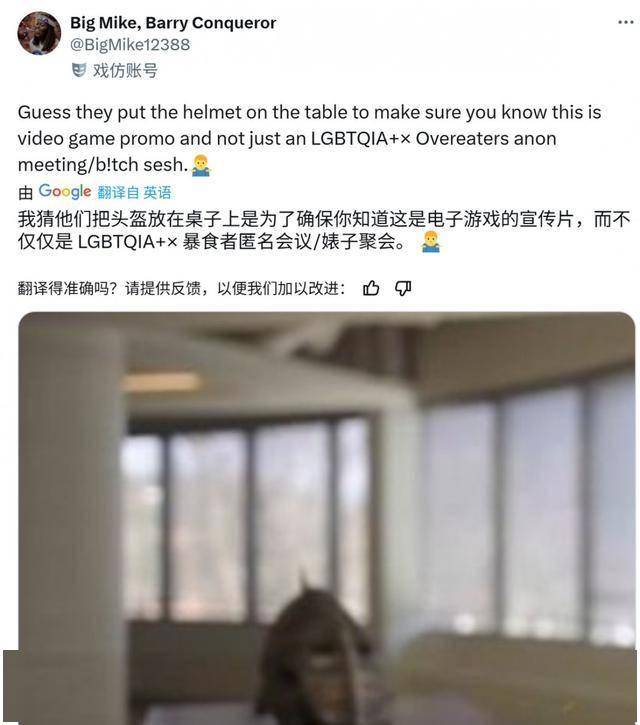This screenshot has height=725, width=640.
Task: Click shrug emoji ending the English tweet
Action: tap(201, 165)
